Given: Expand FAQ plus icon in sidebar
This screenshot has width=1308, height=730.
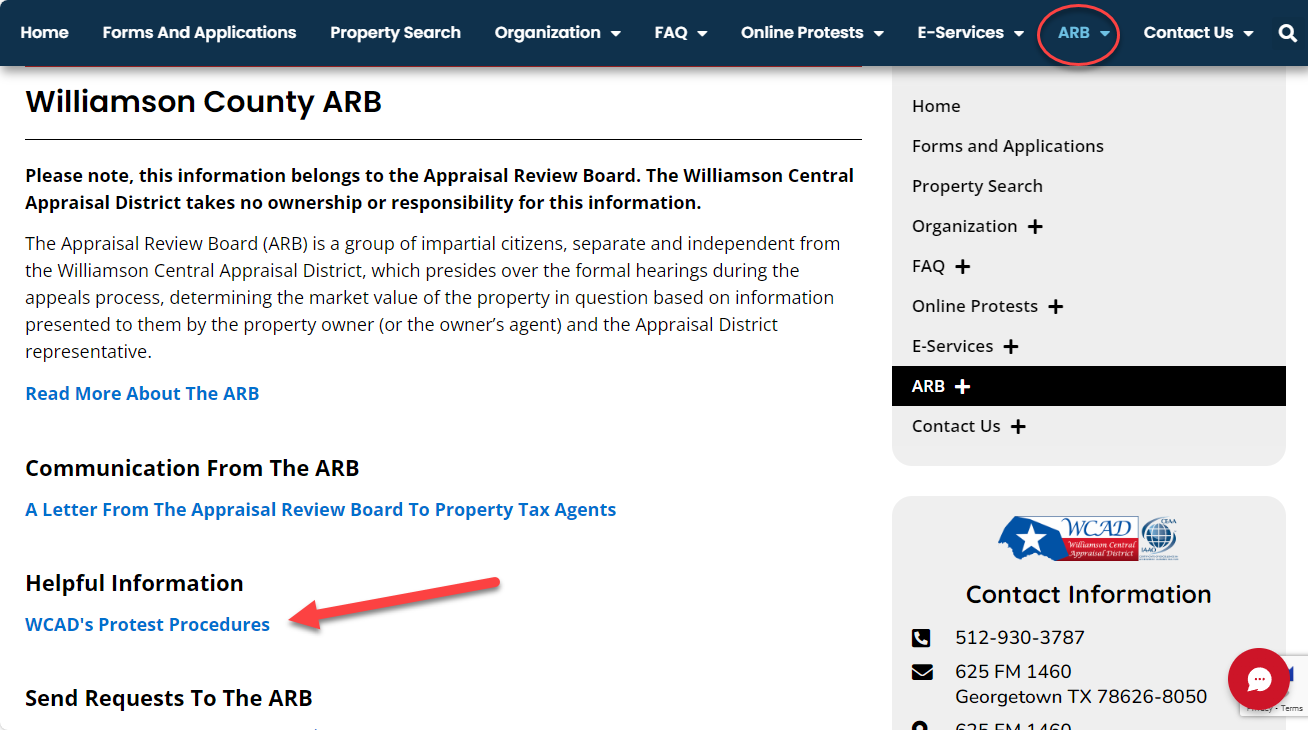Looking at the screenshot, I should click(x=962, y=267).
